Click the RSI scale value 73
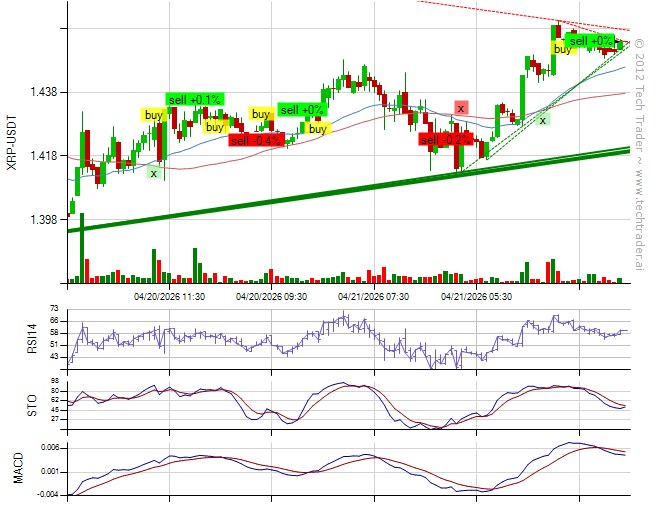 (54, 309)
